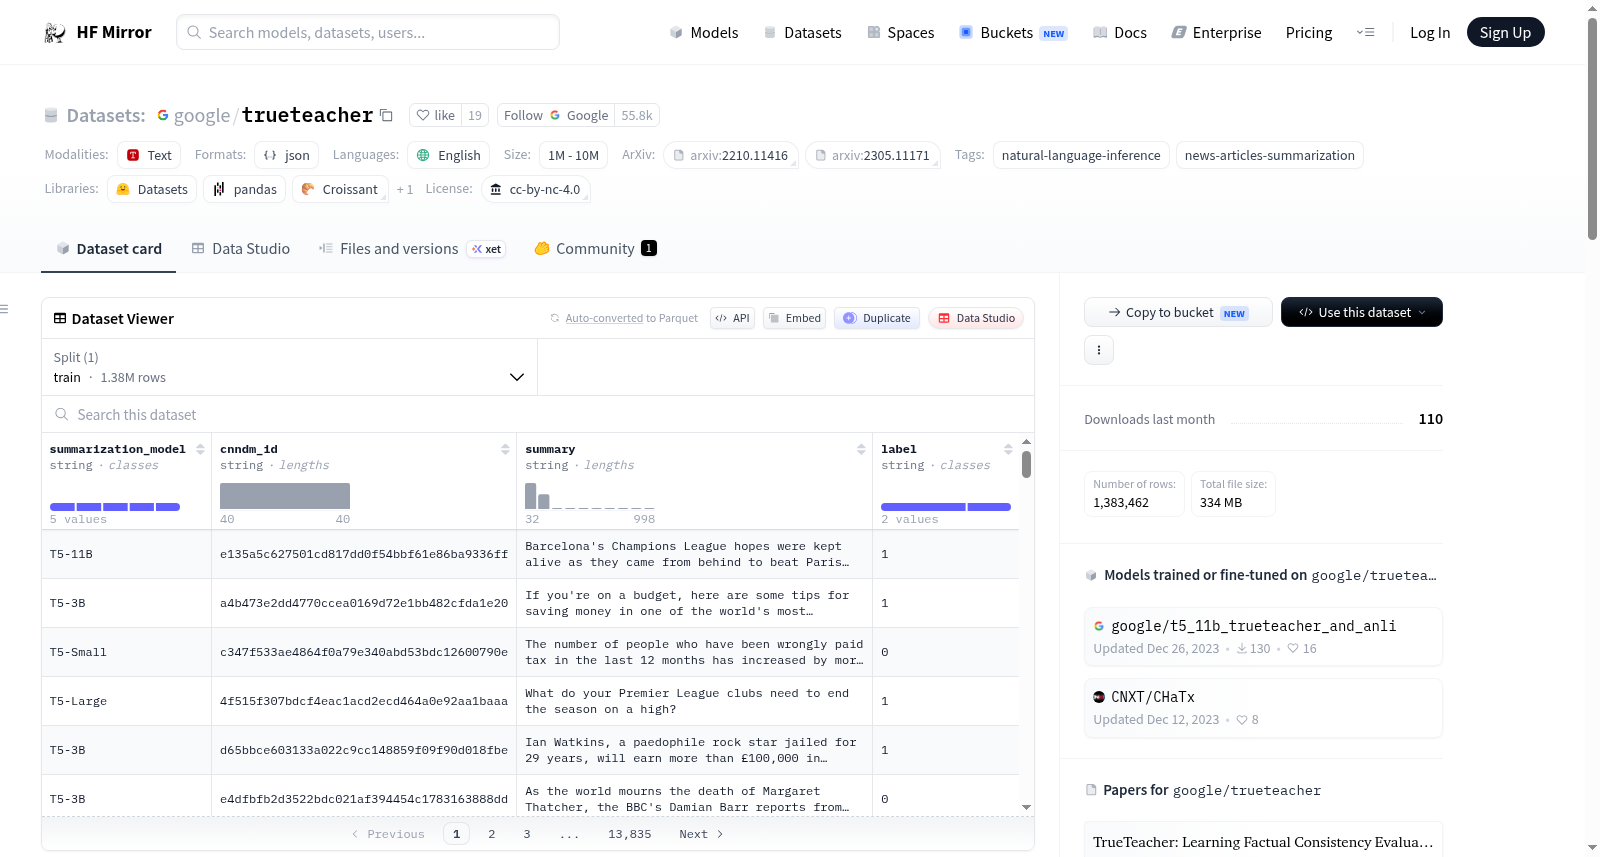Go to page 2 of the dataset

pyautogui.click(x=491, y=834)
